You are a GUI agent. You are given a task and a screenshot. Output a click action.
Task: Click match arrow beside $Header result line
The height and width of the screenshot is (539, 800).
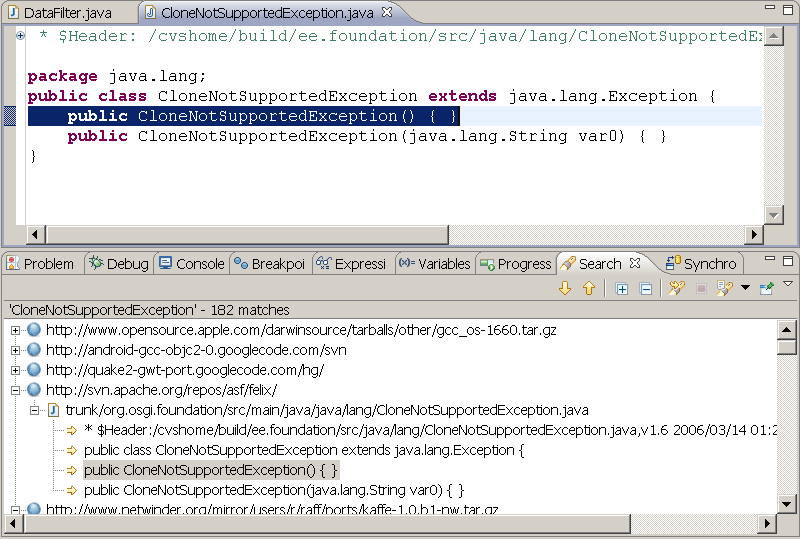coord(72,430)
